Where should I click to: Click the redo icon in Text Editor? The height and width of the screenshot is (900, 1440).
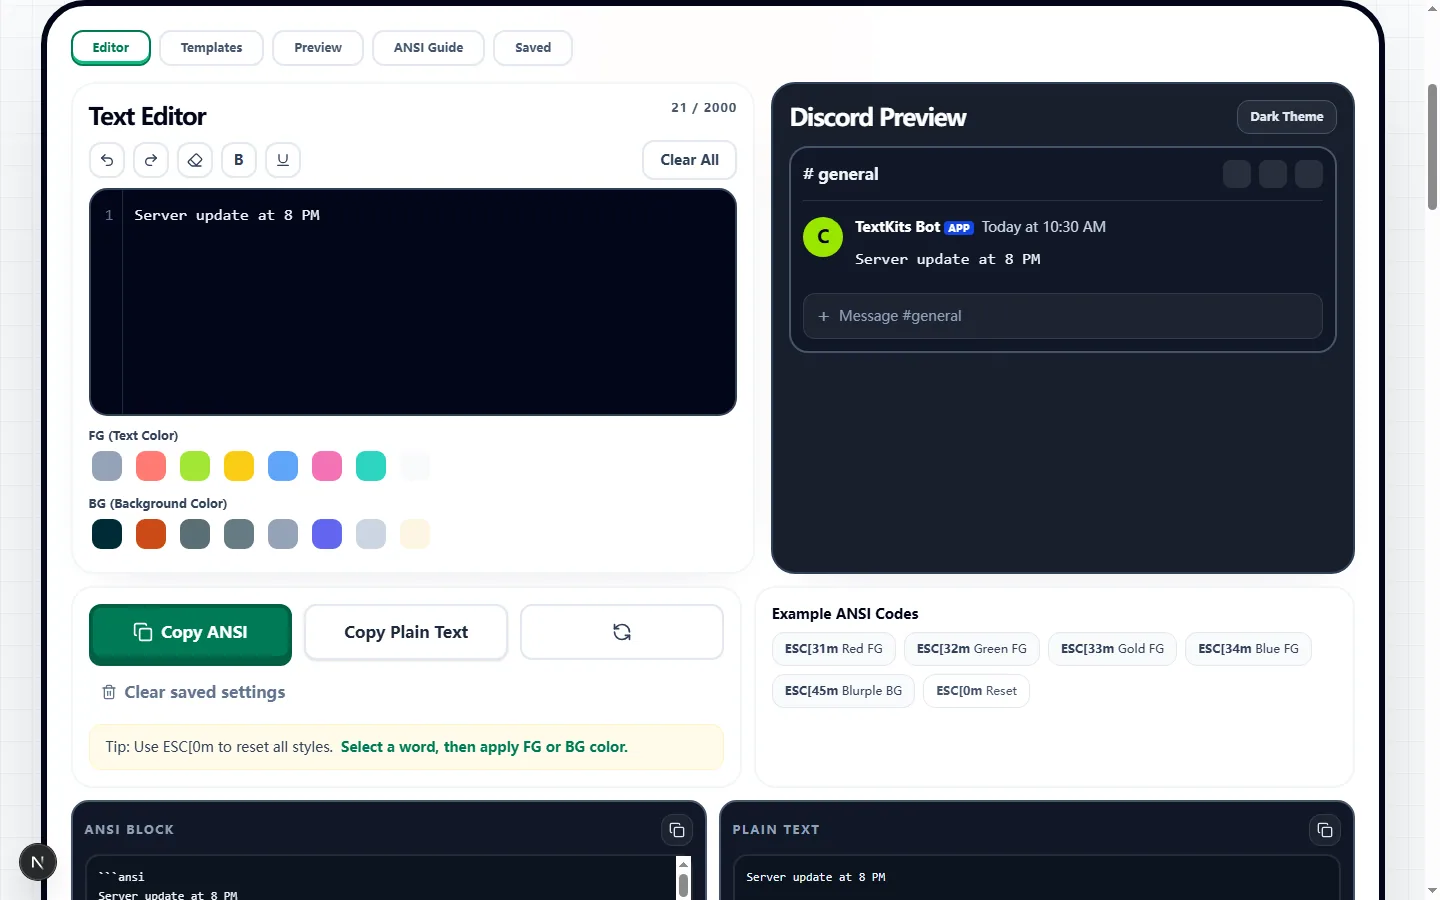151,160
